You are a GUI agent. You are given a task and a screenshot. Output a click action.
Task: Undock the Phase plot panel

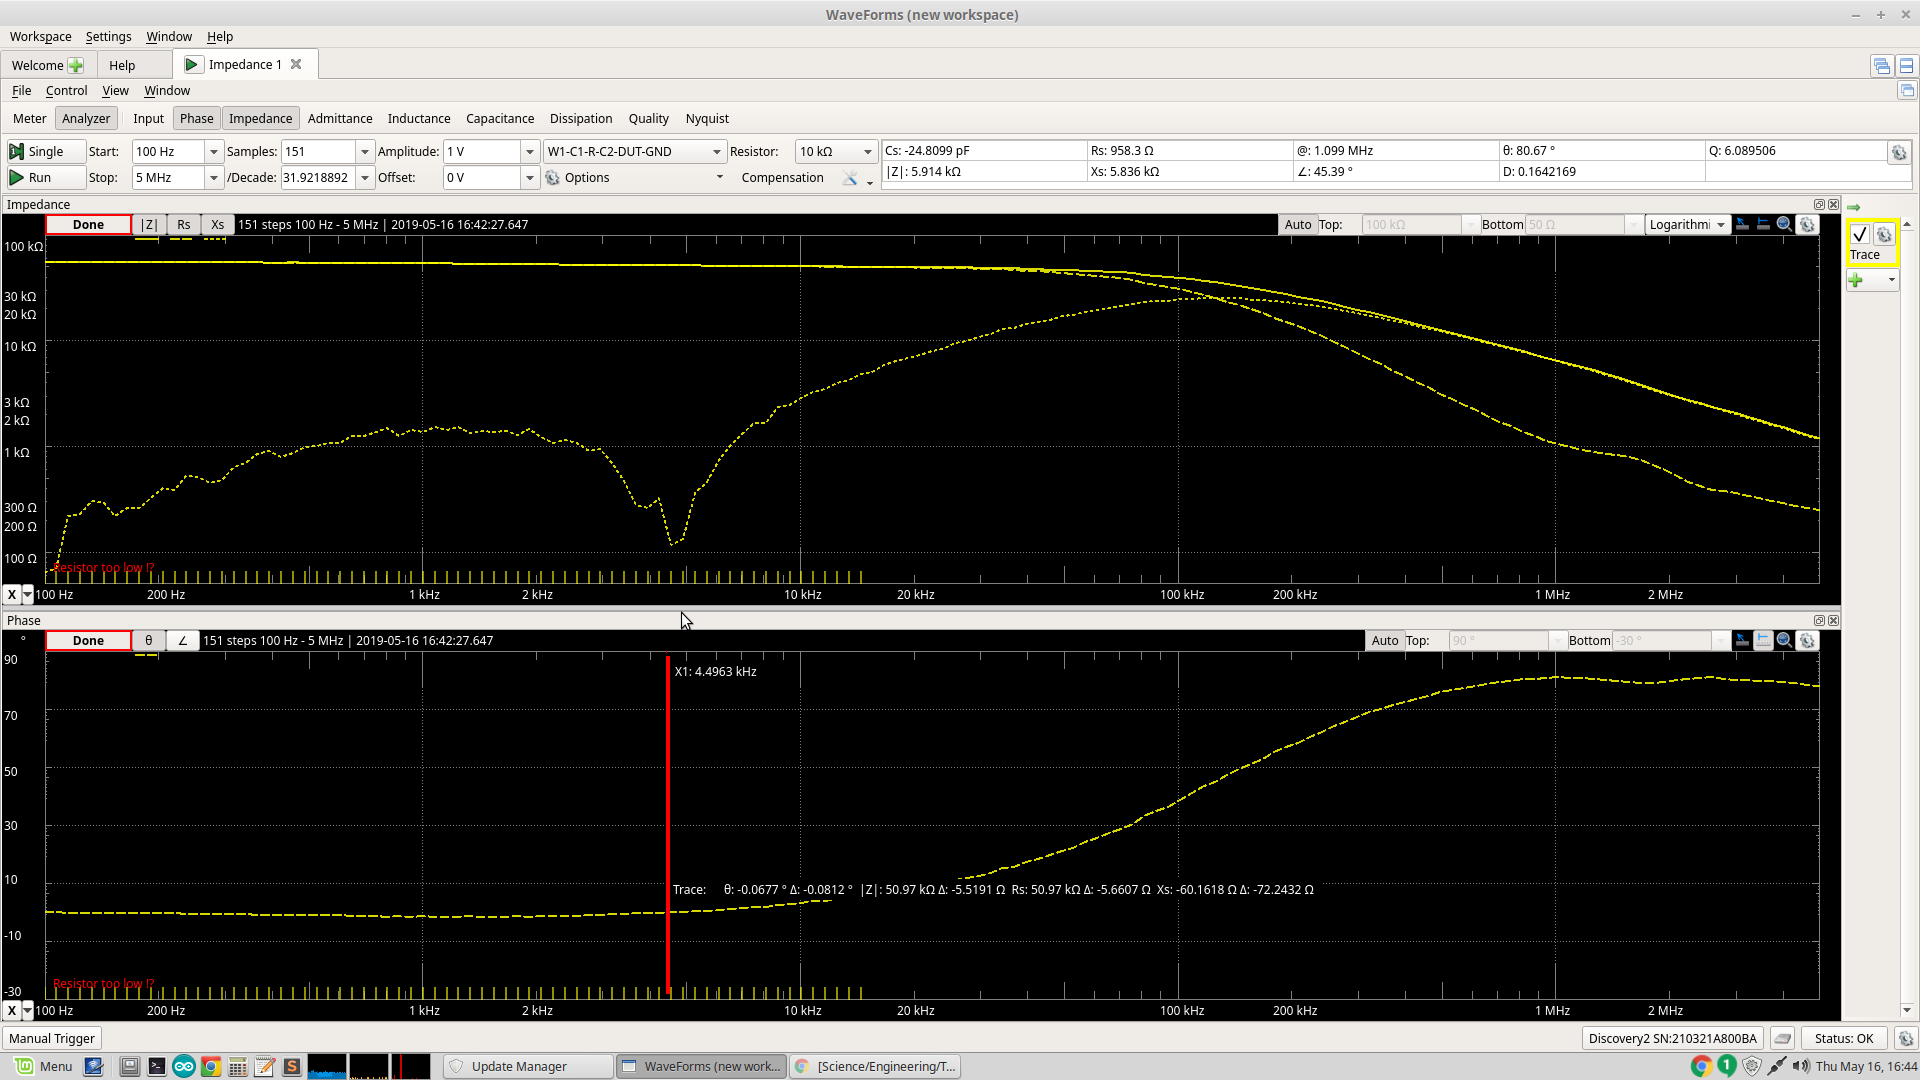click(1819, 620)
